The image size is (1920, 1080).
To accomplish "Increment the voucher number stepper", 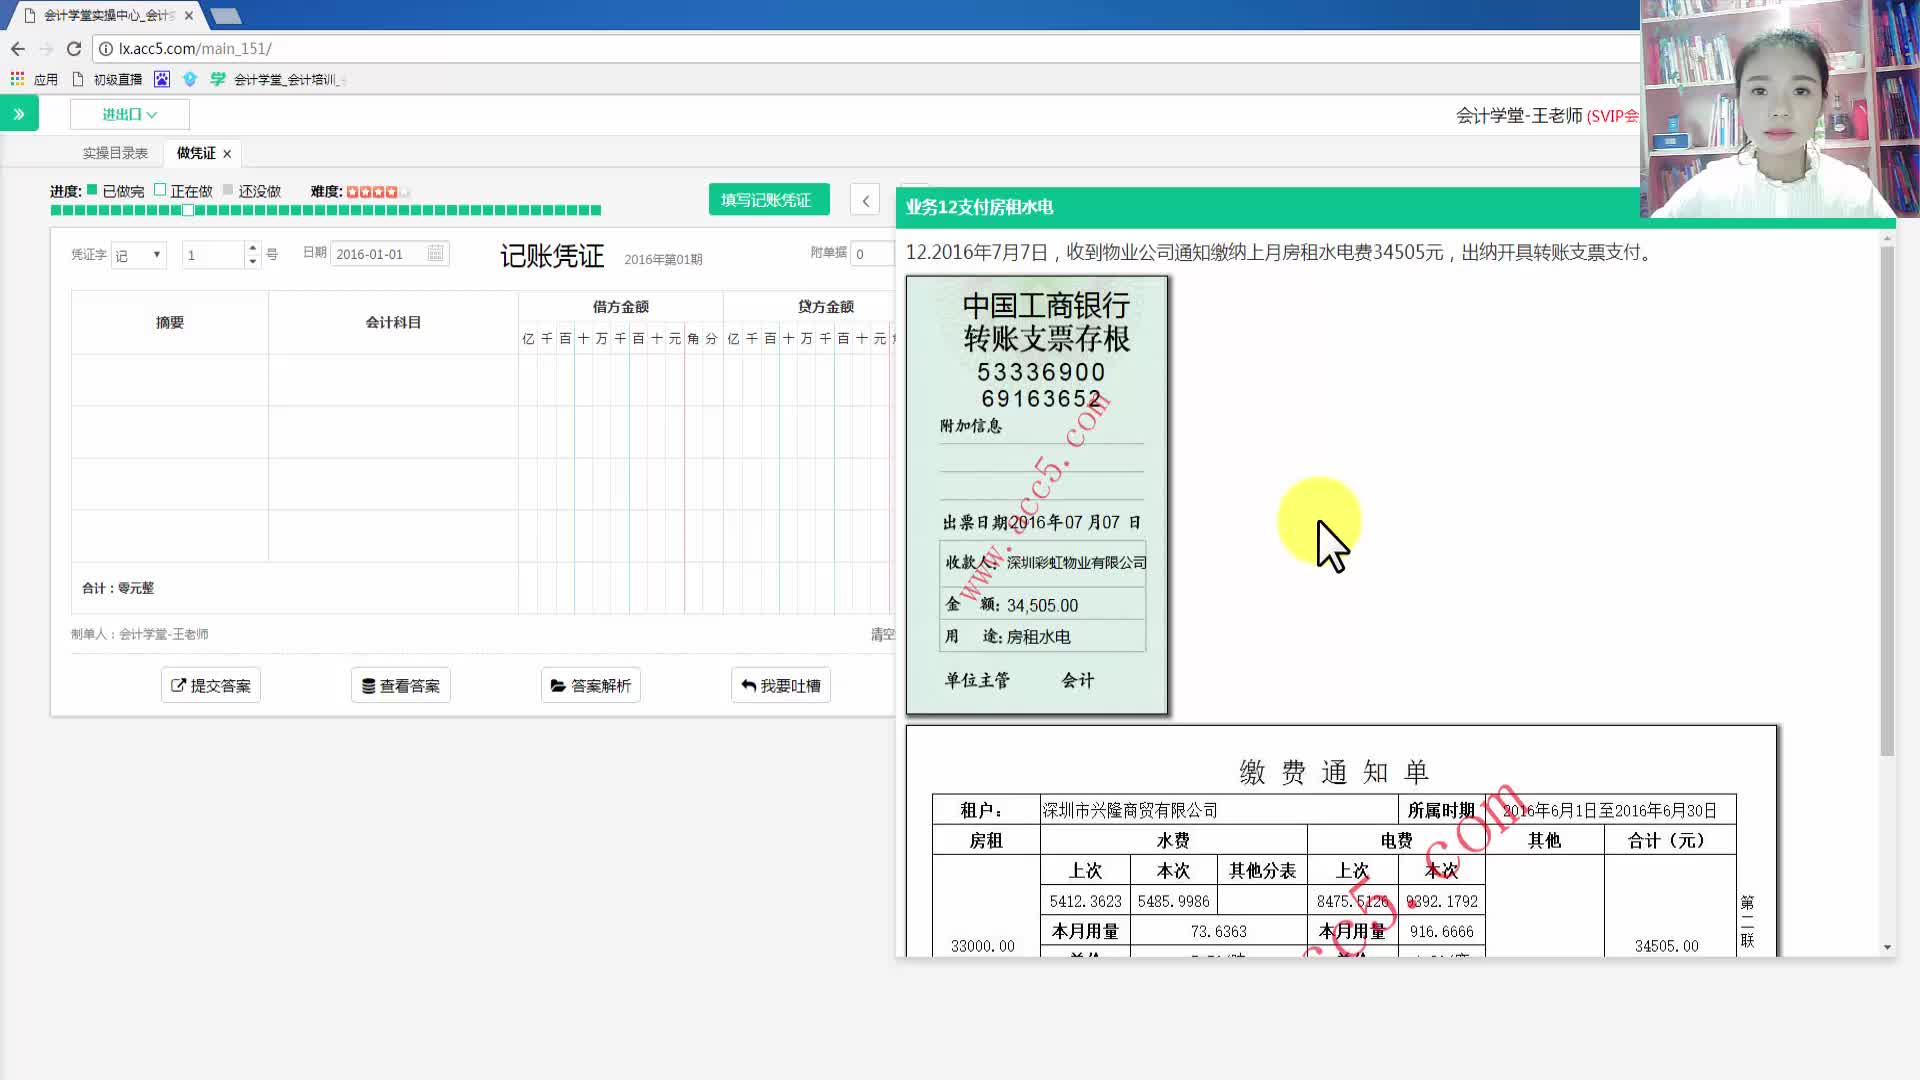I will click(x=252, y=248).
